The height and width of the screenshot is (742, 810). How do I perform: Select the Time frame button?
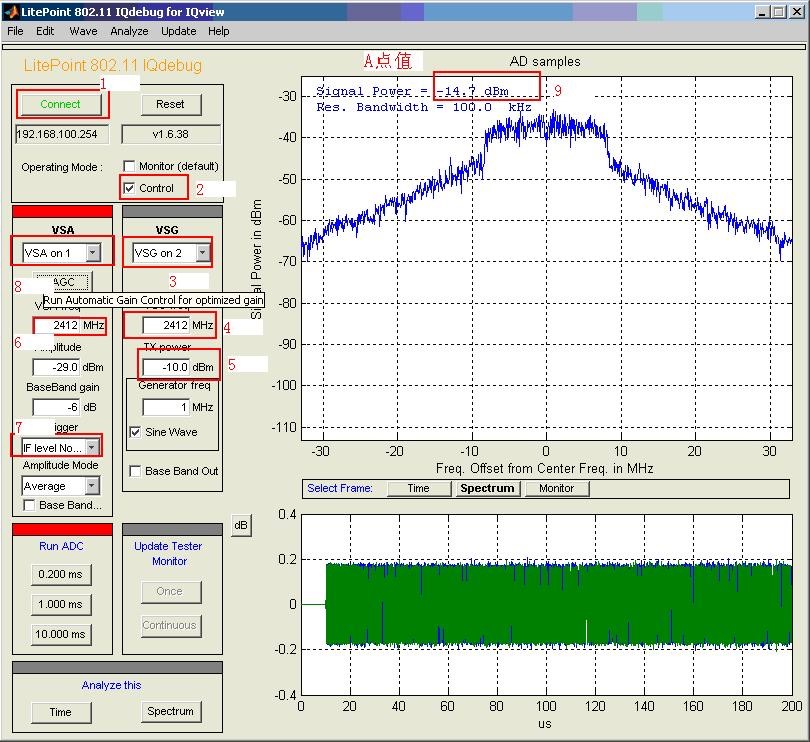pyautogui.click(x=418, y=488)
